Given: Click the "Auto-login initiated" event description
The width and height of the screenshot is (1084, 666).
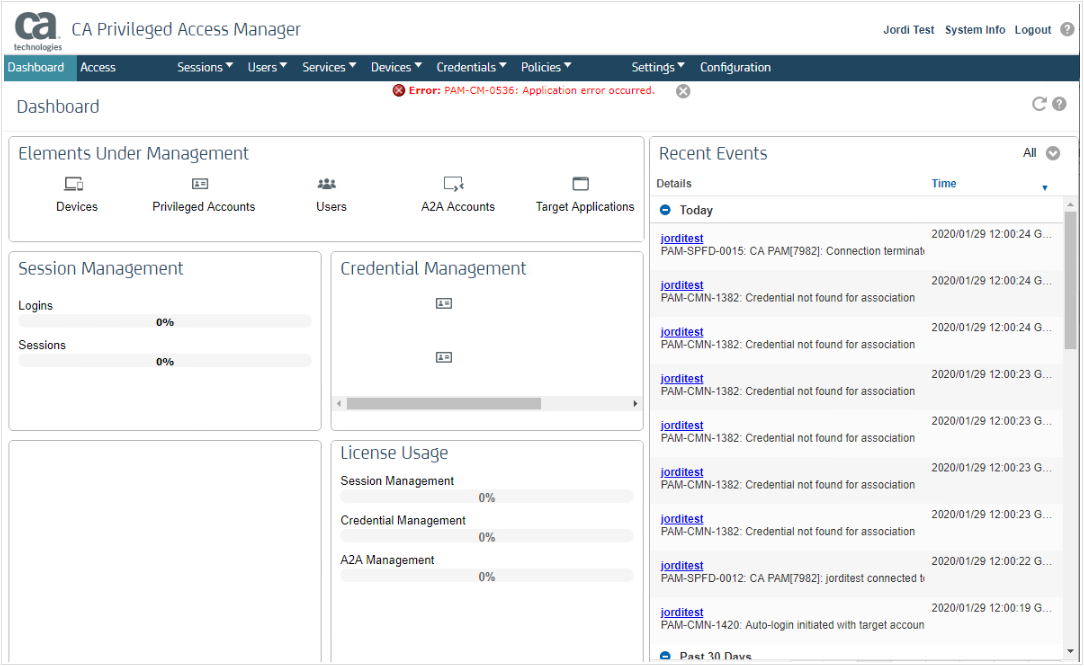Looking at the screenshot, I should [792, 625].
